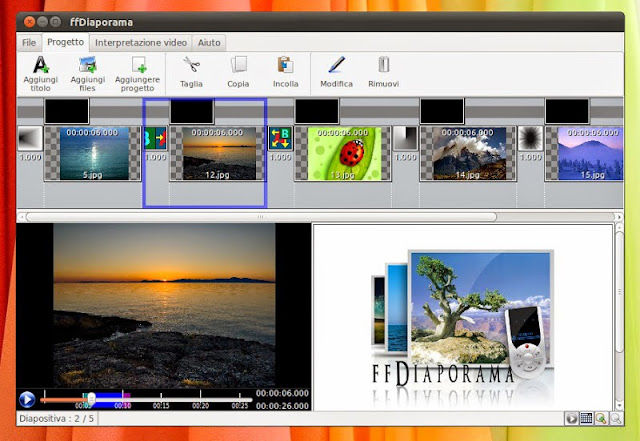Cut the slide with the Taglia scissors
Screen dimensions: 640x441
191,65
